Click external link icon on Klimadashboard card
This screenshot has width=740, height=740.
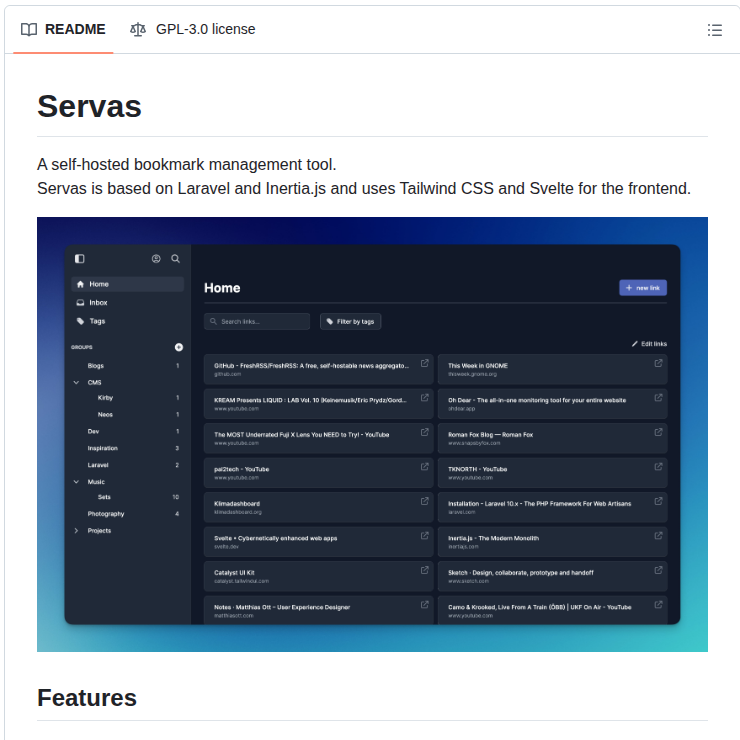424,501
